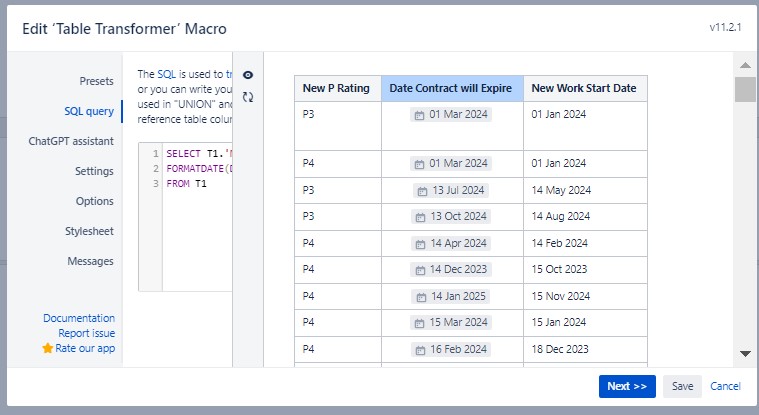759x415 pixels.
Task: Open the ChatGPT assistant tab
Action: 71,141
